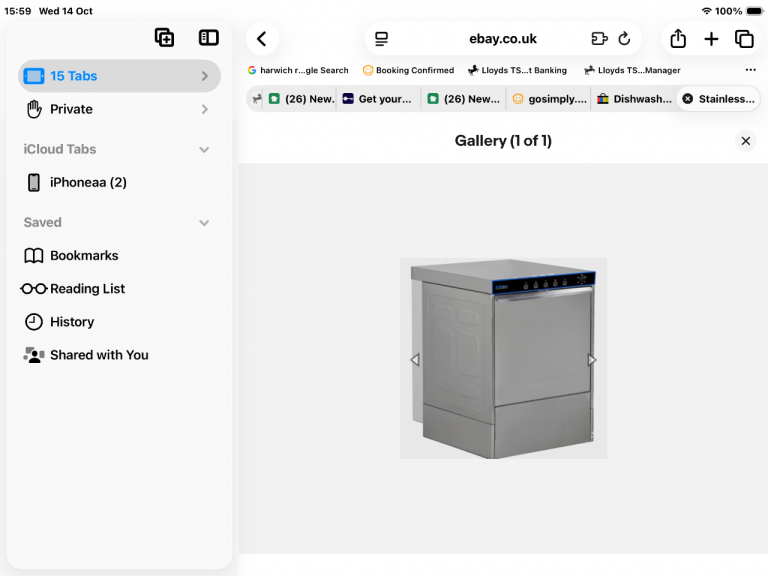768x576 pixels.
Task: Select the Stainless... tab
Action: click(719, 99)
